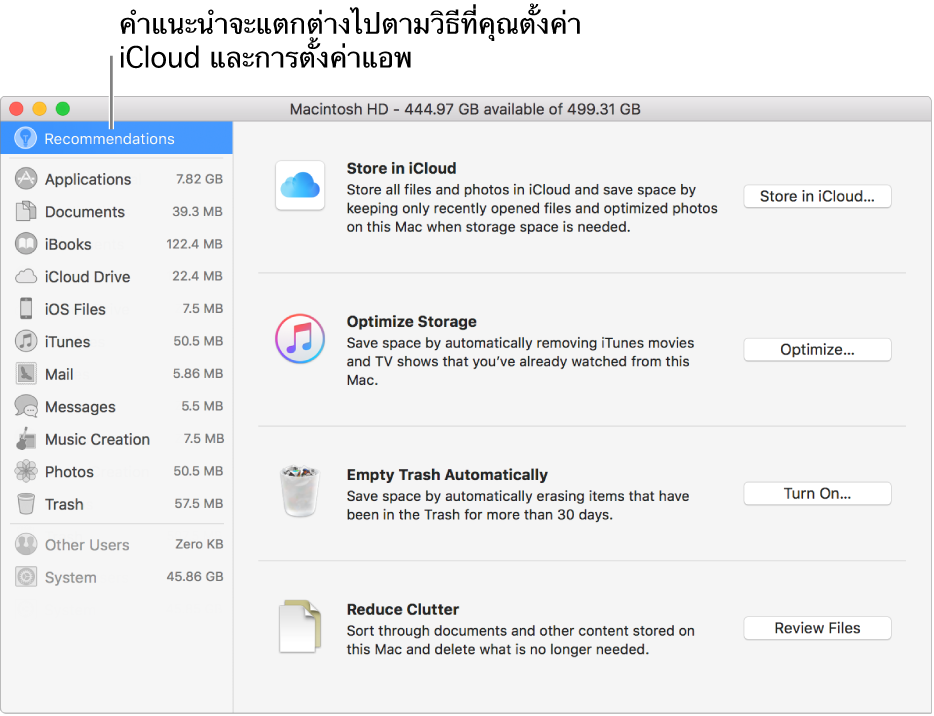The image size is (934, 716).
Task: Click the Optimize... button
Action: coord(817,350)
